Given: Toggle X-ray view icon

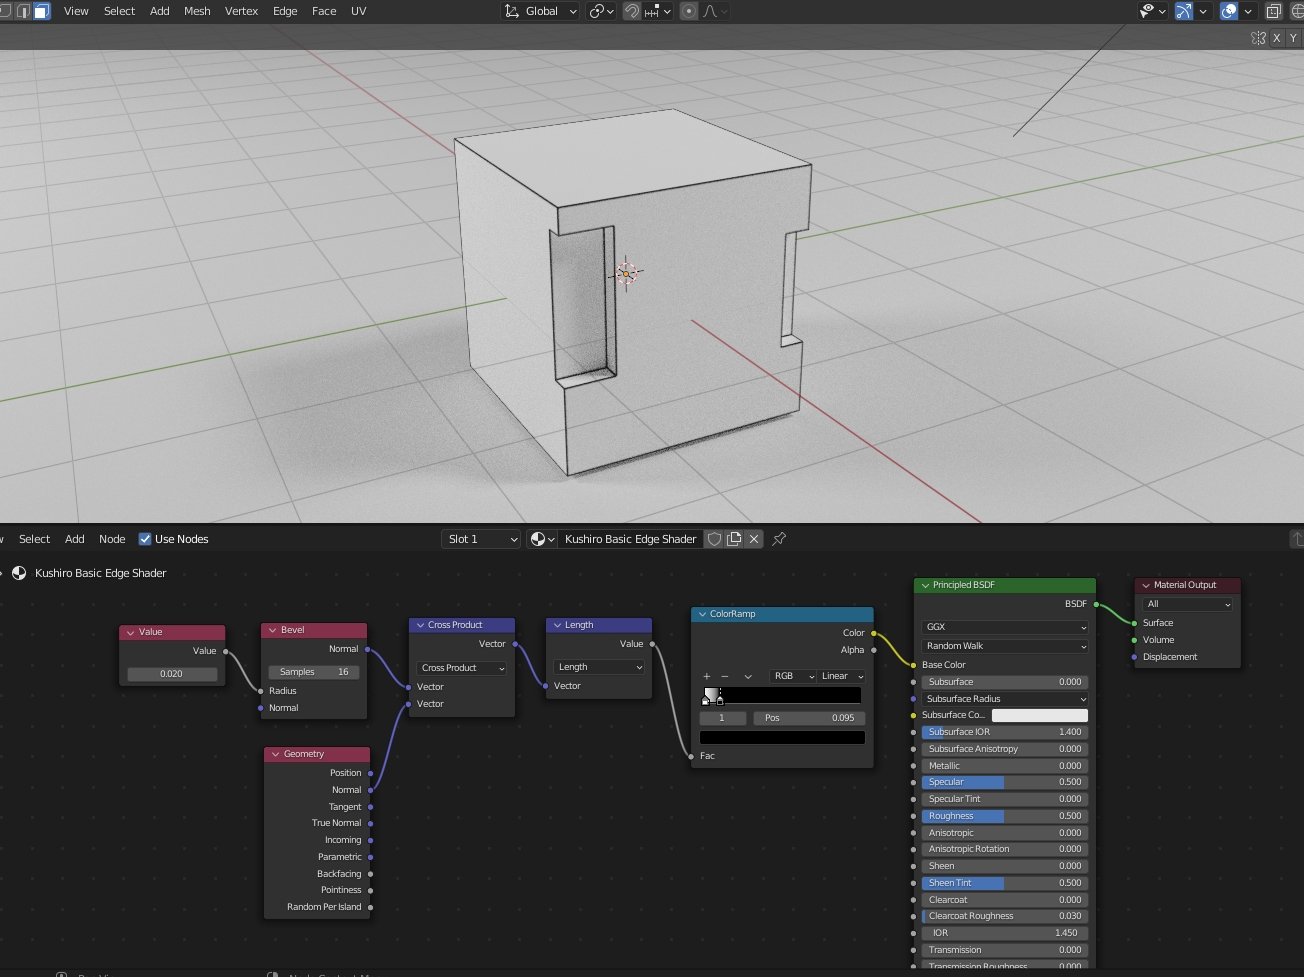Looking at the screenshot, I should click(x=1273, y=11).
